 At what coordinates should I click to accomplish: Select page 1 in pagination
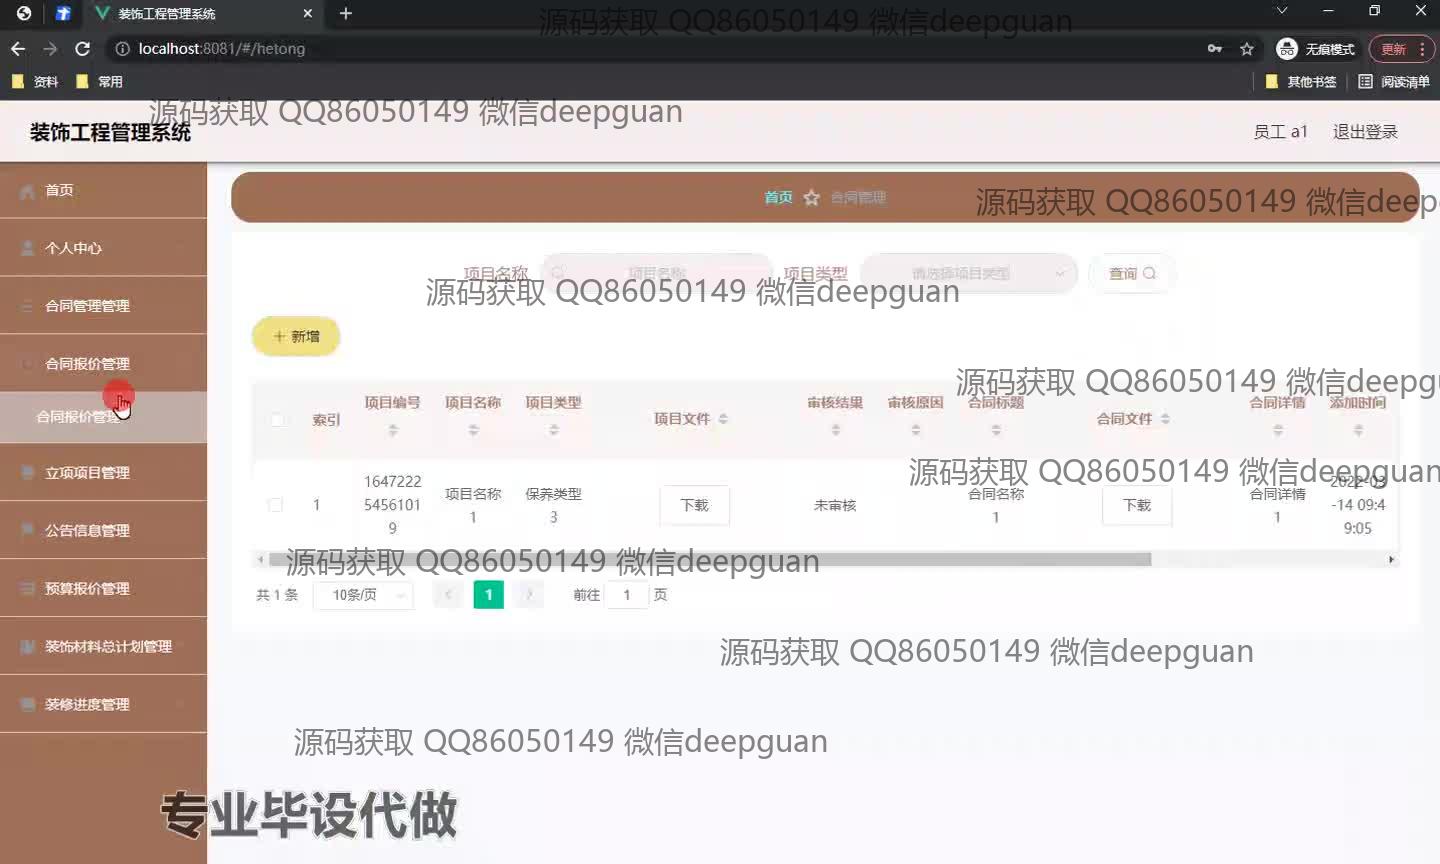coord(488,595)
